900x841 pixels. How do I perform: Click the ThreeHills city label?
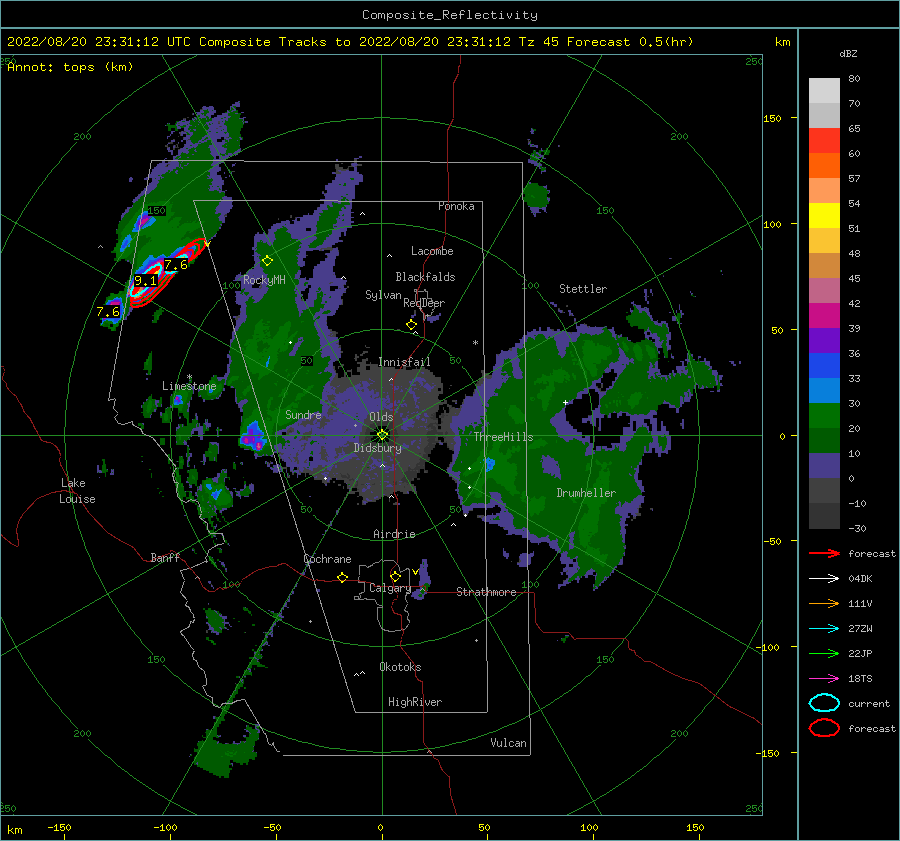(x=503, y=437)
